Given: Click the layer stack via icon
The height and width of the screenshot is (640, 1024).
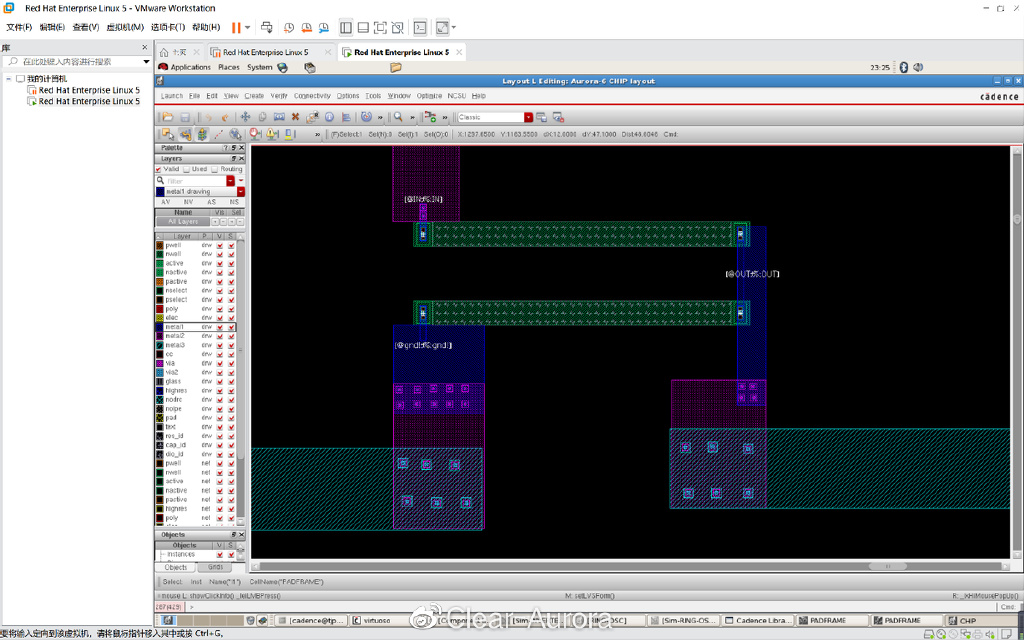Looking at the screenshot, I should pyautogui.click(x=202, y=134).
